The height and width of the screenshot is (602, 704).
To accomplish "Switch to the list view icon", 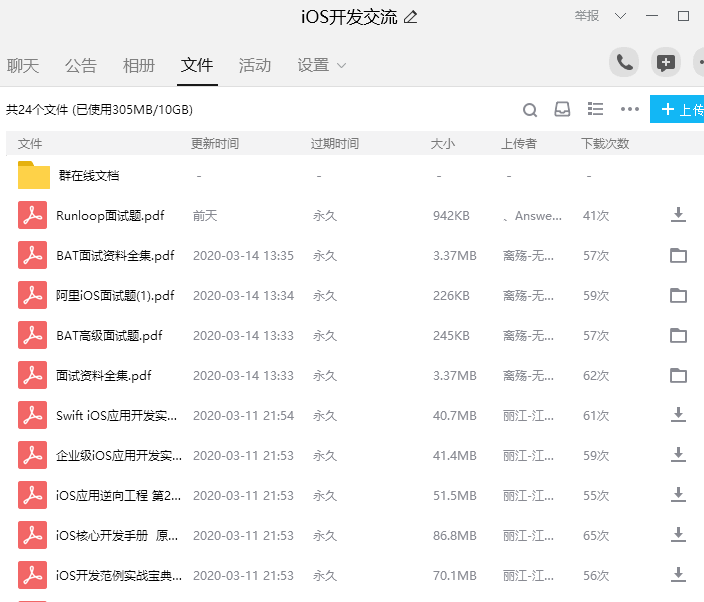I will point(595,109).
